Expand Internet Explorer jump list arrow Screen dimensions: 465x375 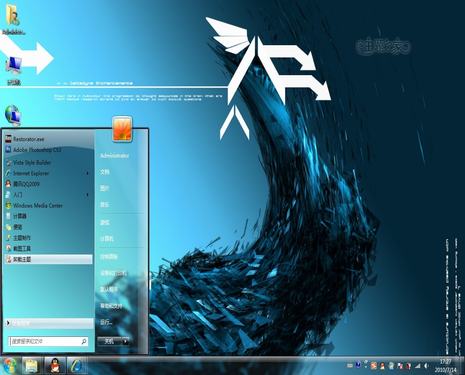[88, 173]
